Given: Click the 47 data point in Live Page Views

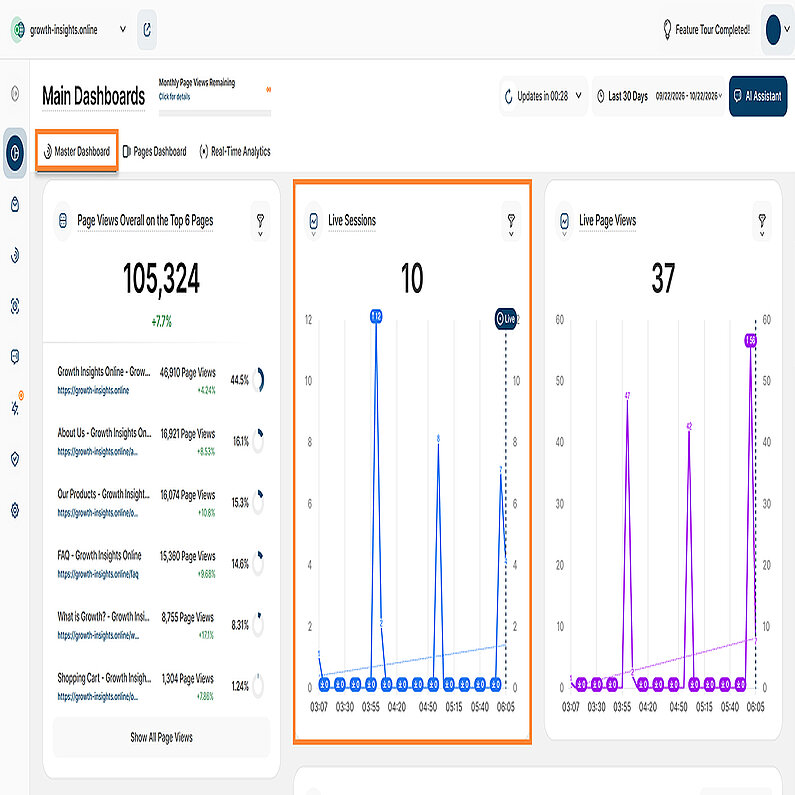Looking at the screenshot, I should point(627,395).
